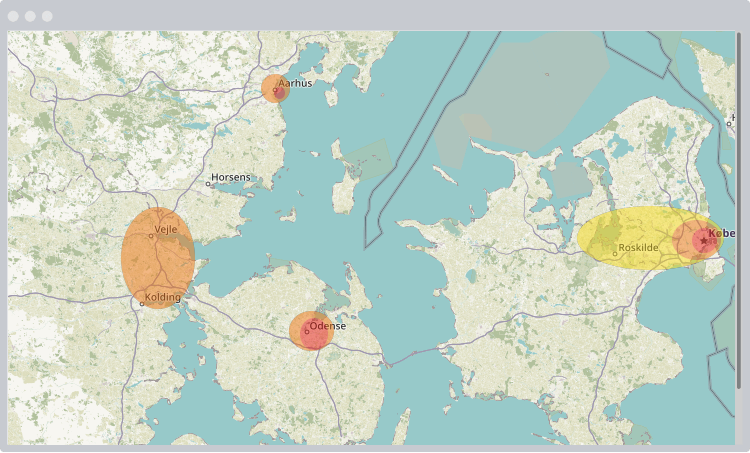The image size is (750, 453).
Task: Click the Kolding city label
Action: click(x=163, y=297)
